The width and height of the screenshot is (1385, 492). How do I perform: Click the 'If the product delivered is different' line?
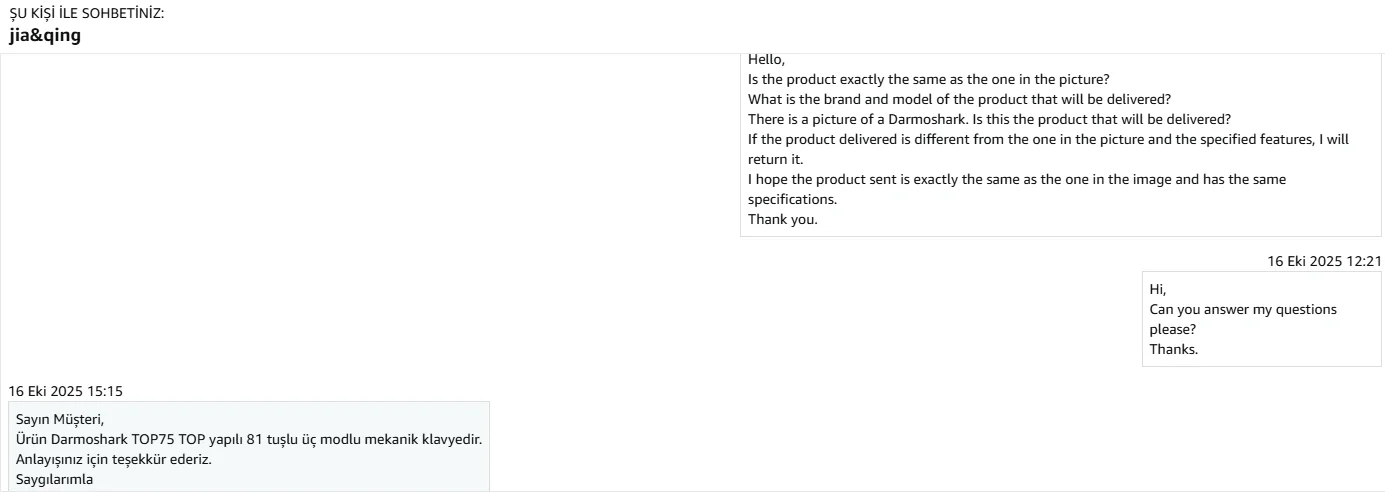pos(1048,139)
